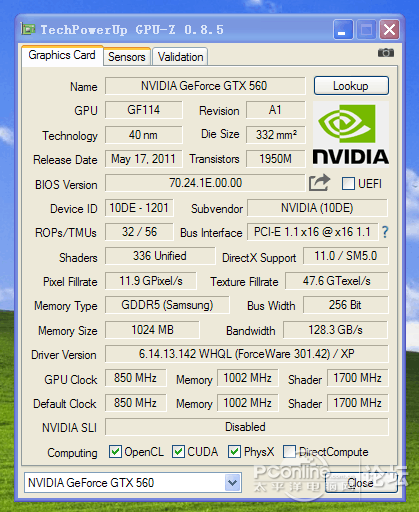Click the camera screenshot icon
Screen dimensions: 419x512
click(386, 53)
